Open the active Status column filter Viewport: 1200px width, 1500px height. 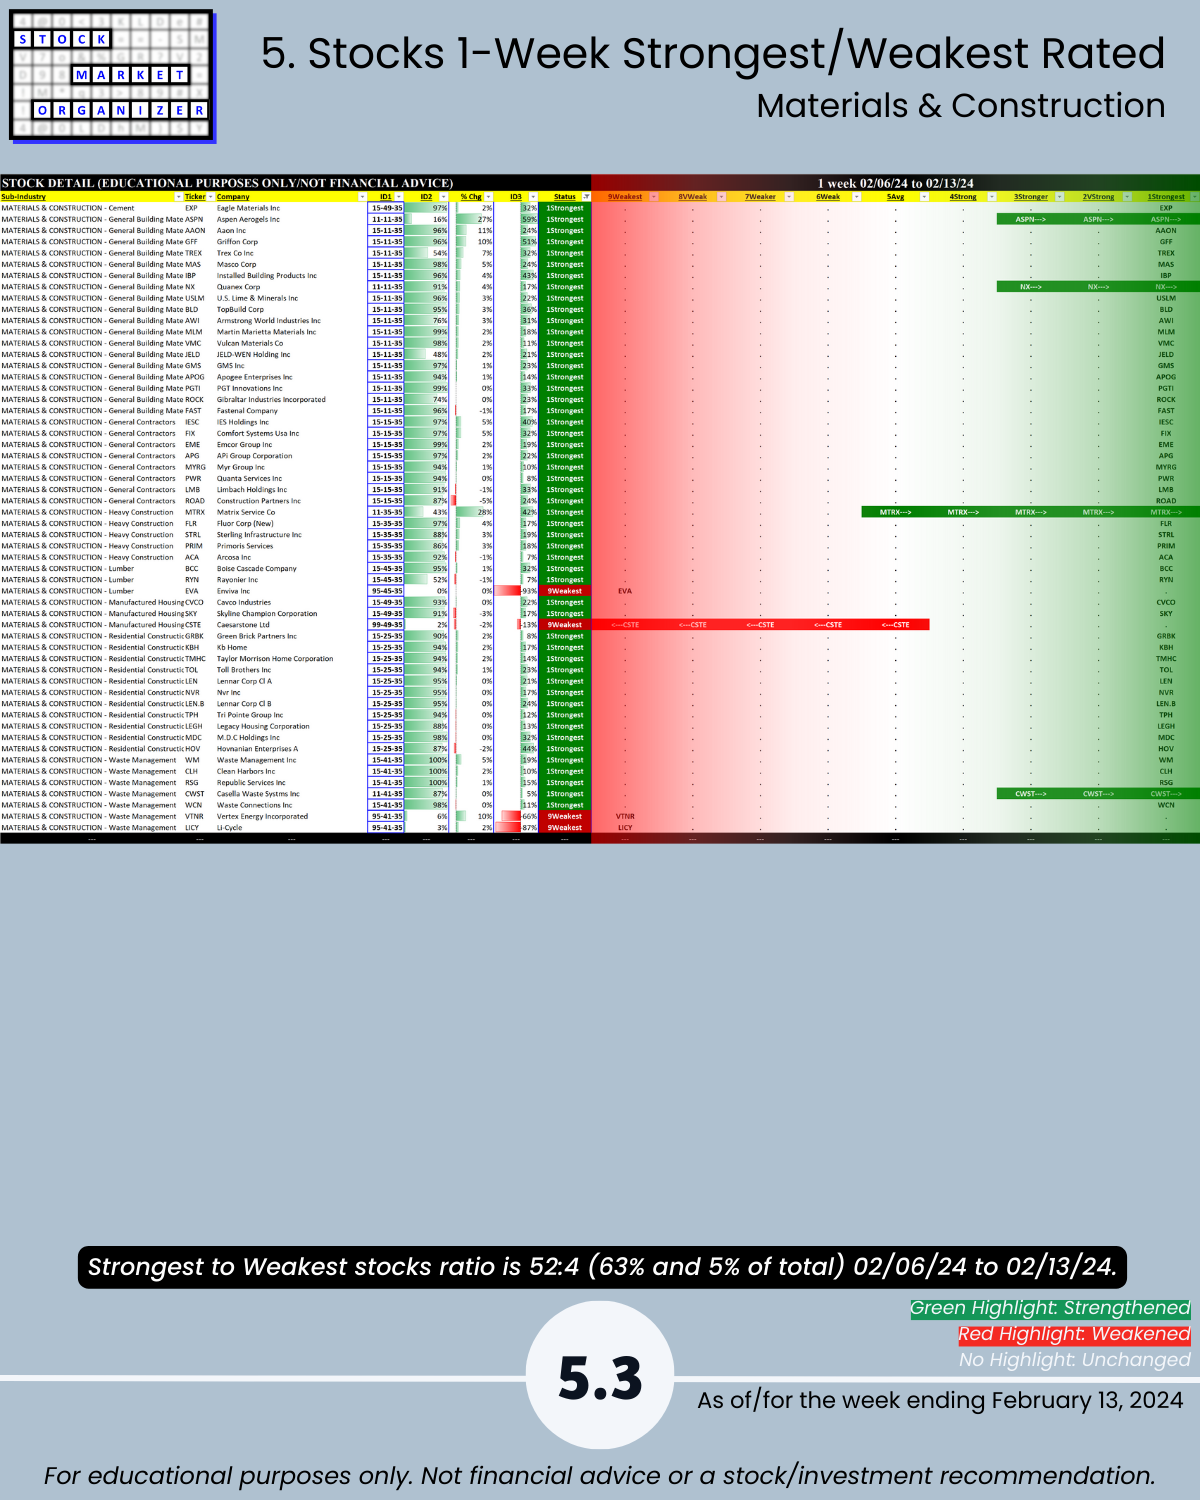[x=587, y=197]
